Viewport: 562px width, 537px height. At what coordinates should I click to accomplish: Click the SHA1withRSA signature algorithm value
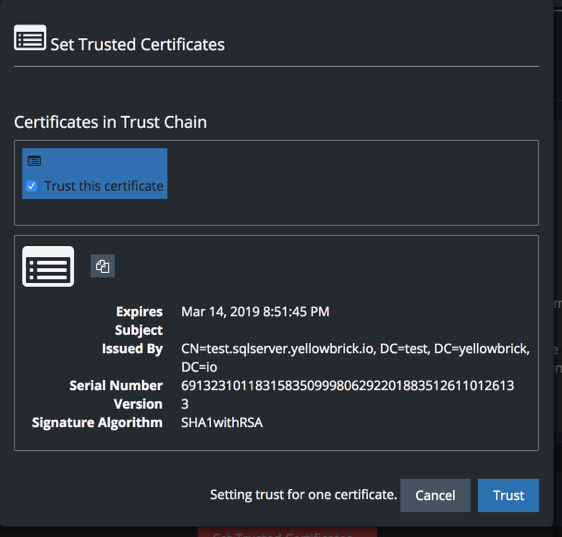[x=222, y=423]
